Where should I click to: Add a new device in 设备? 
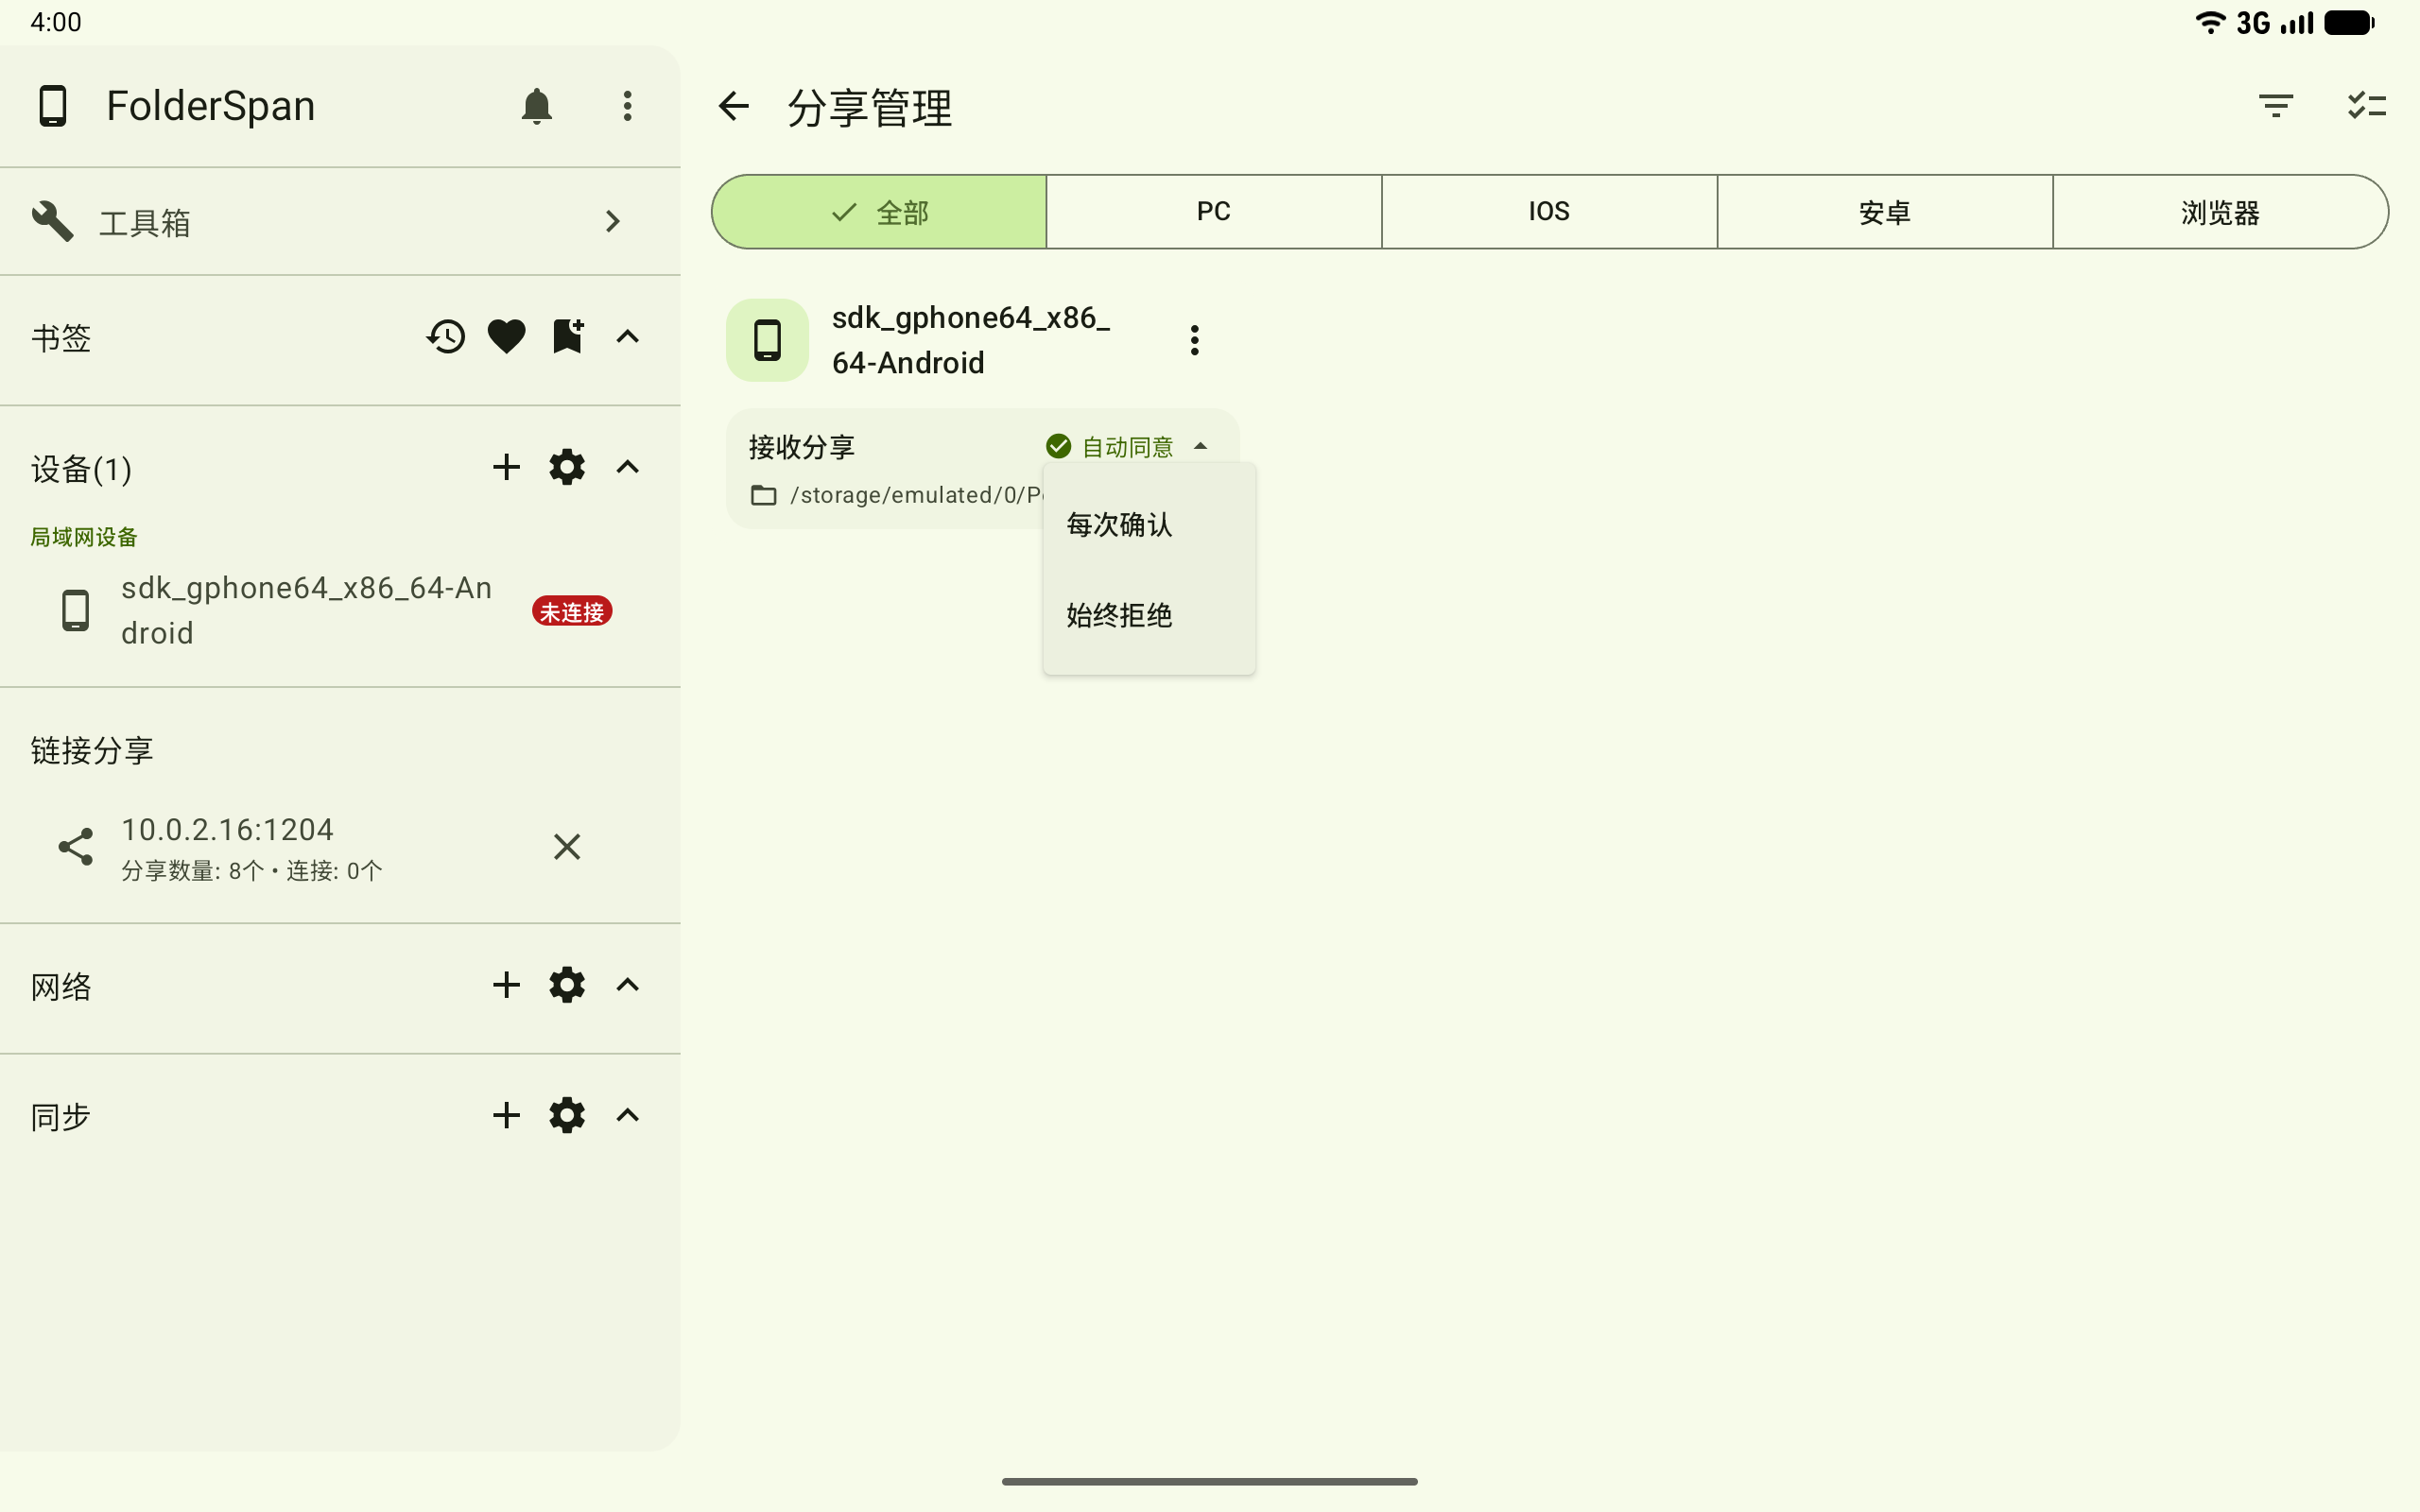[x=507, y=467]
